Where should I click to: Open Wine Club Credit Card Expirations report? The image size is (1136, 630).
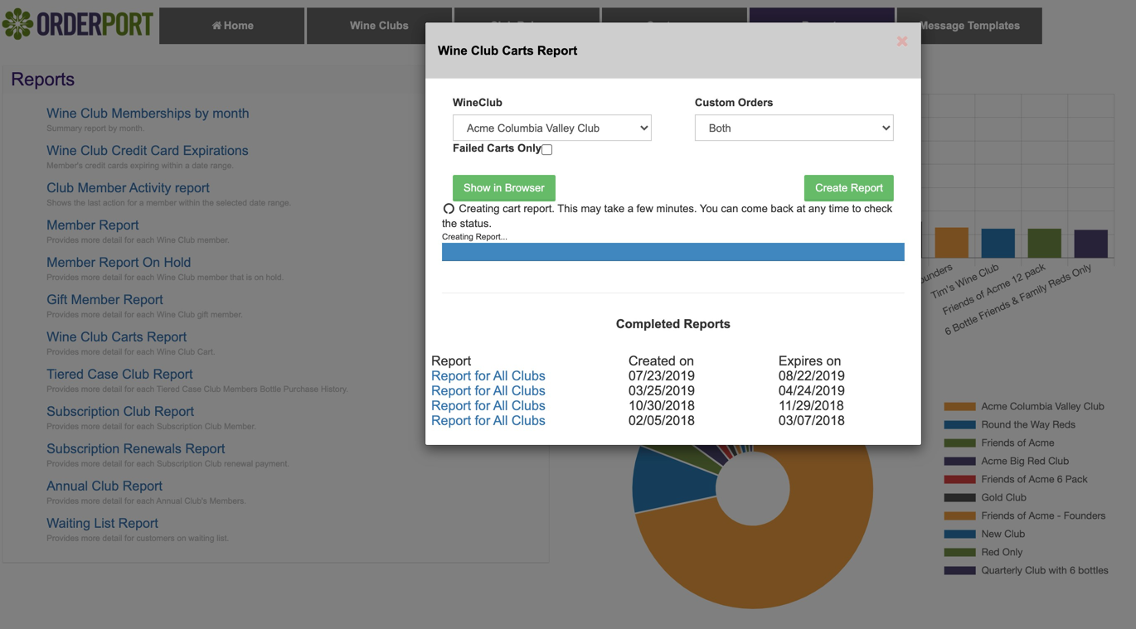coord(147,151)
